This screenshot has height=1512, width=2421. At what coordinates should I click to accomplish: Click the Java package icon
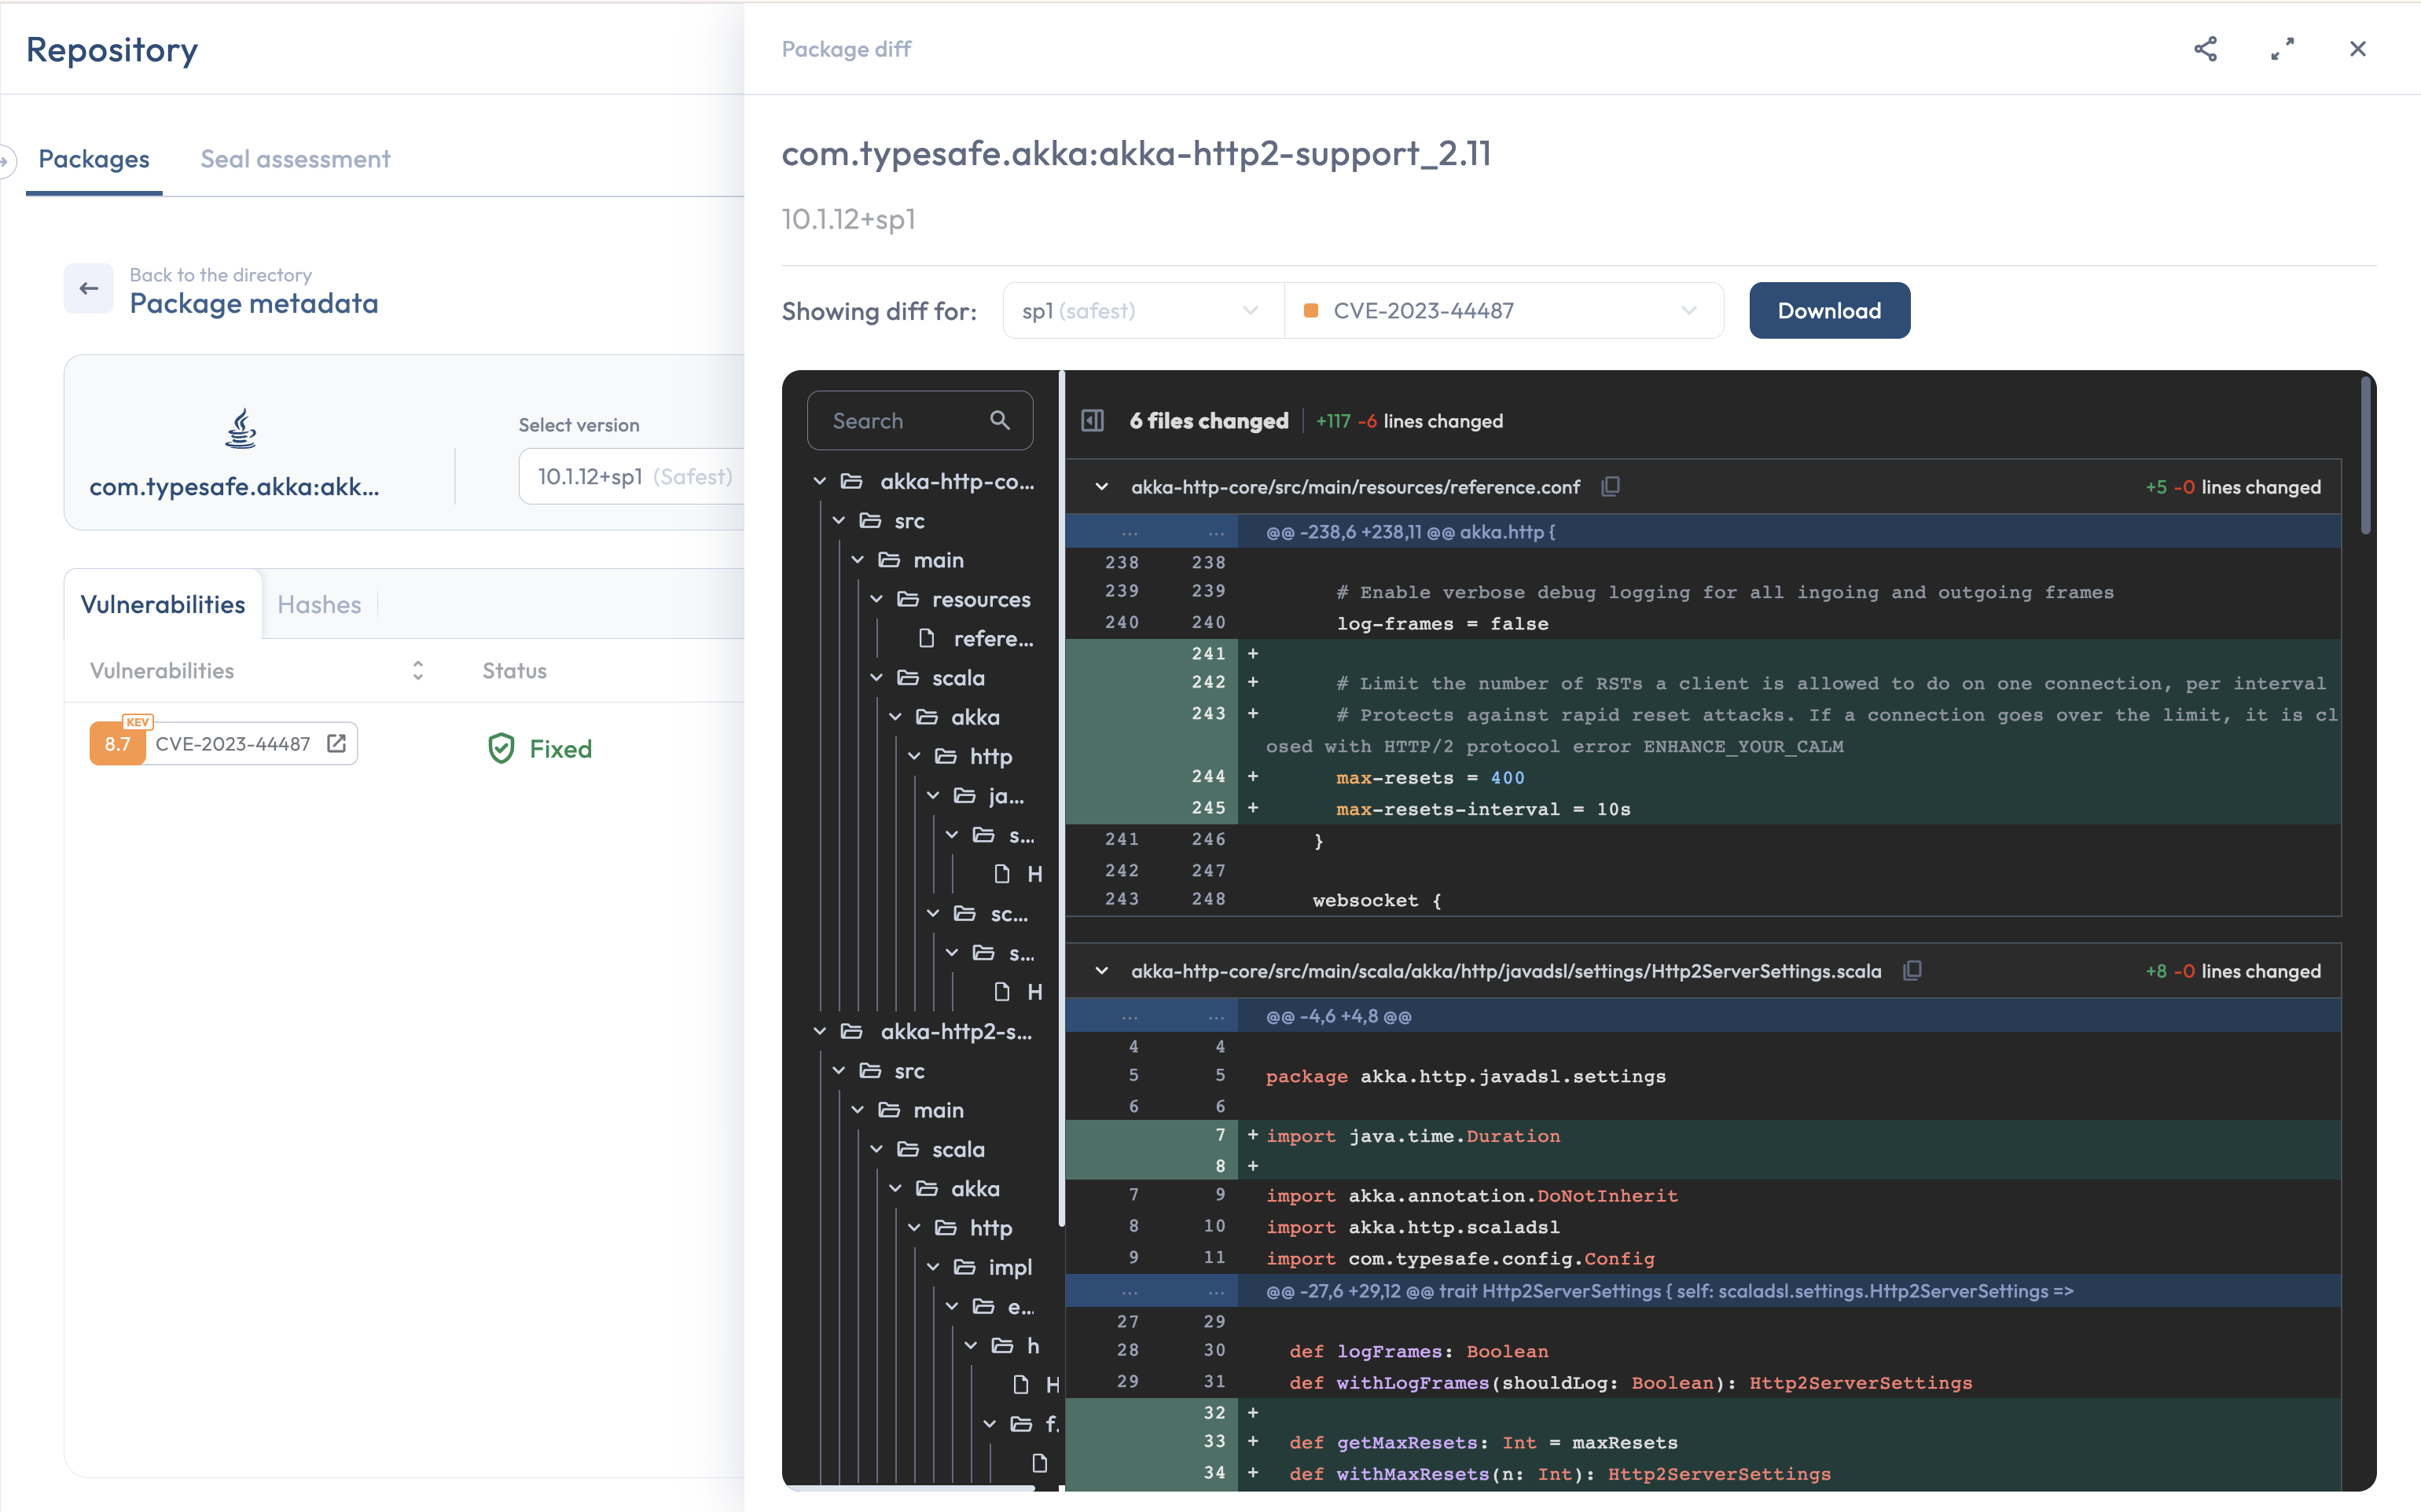coord(240,429)
